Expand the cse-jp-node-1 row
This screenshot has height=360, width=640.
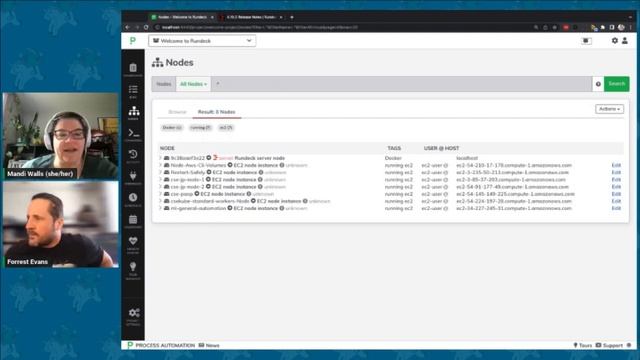pyautogui.click(x=160, y=180)
